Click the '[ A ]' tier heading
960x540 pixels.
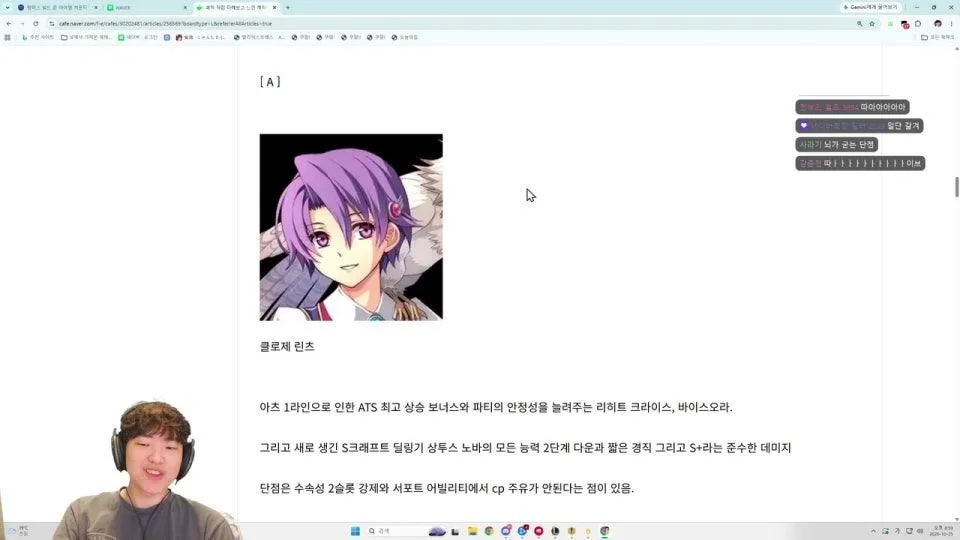click(270, 82)
